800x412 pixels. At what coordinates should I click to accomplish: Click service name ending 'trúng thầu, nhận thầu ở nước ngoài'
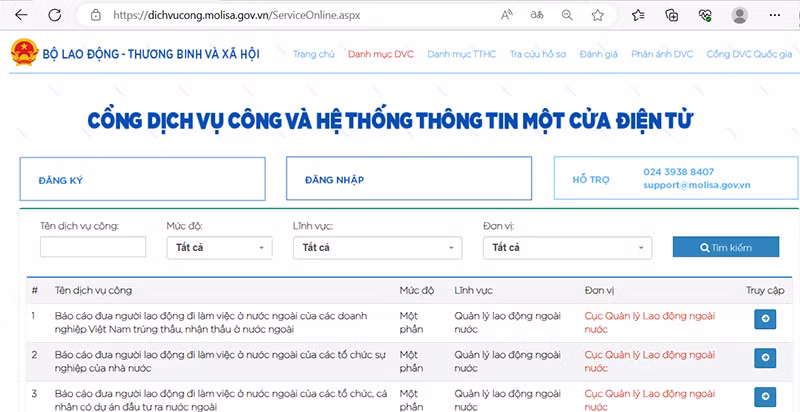point(211,322)
